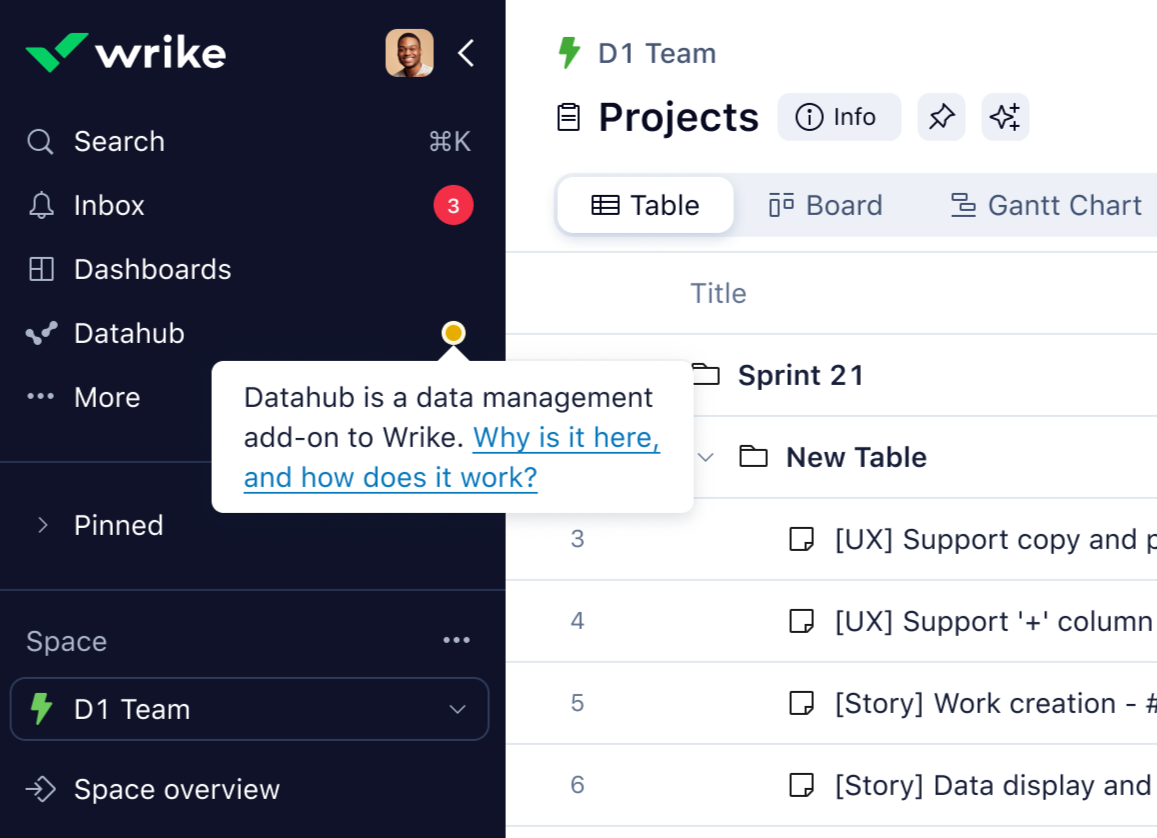
Task: Click the Inbox bell icon
Action: pos(41,205)
